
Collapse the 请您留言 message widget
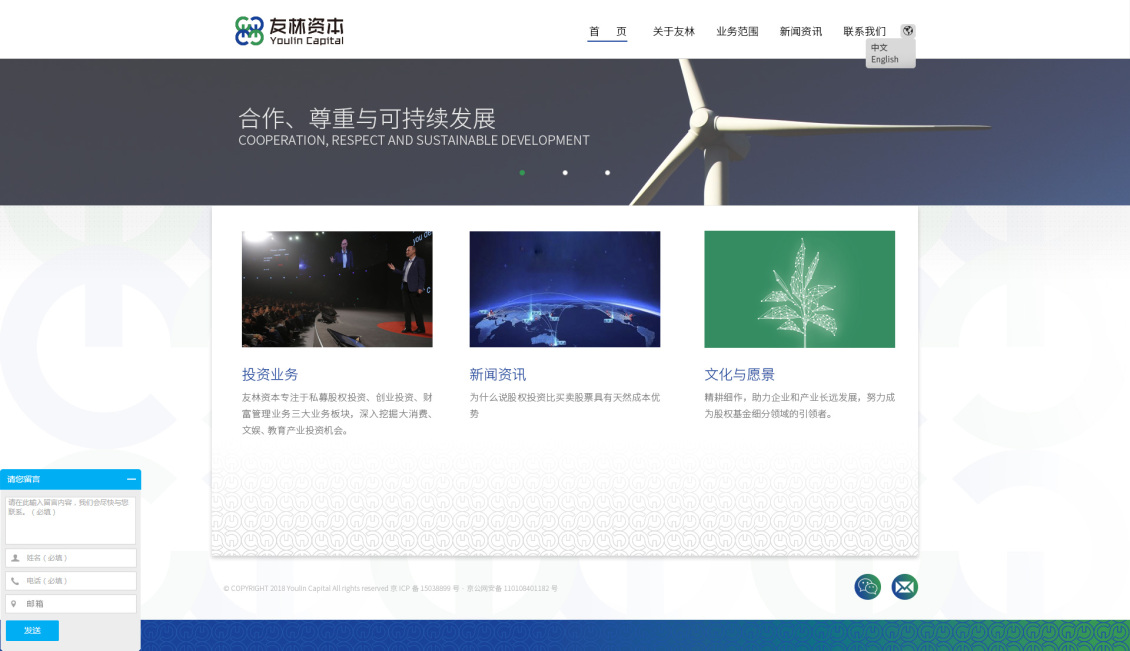[x=131, y=479]
